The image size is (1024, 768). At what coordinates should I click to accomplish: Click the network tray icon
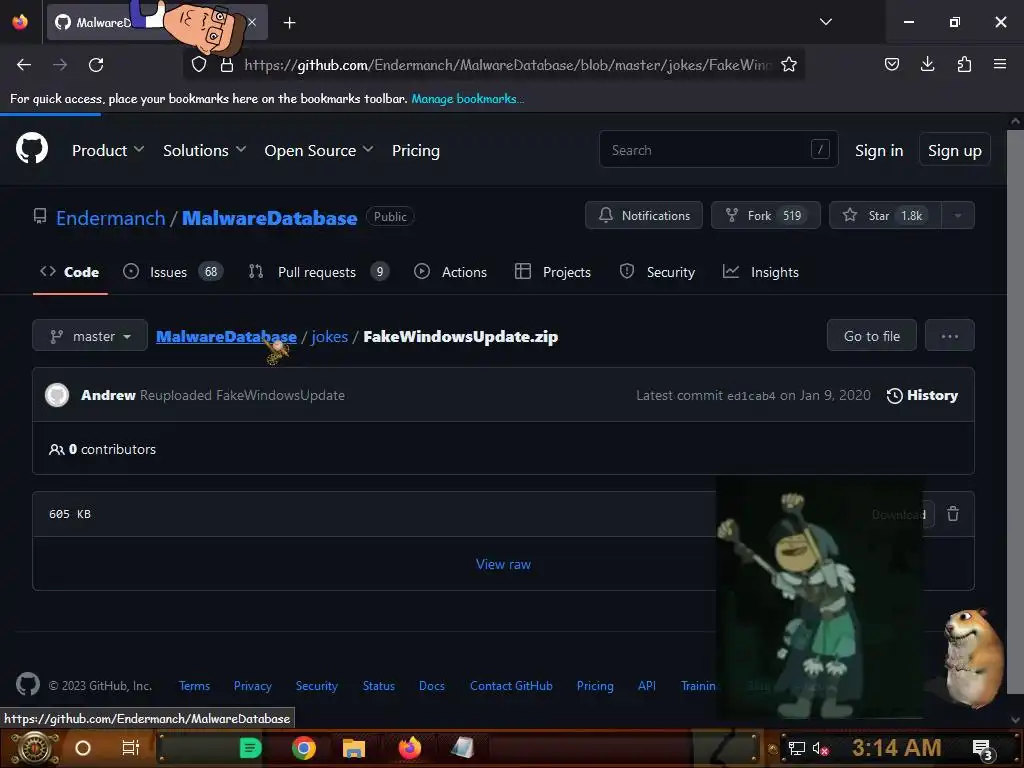click(797, 748)
